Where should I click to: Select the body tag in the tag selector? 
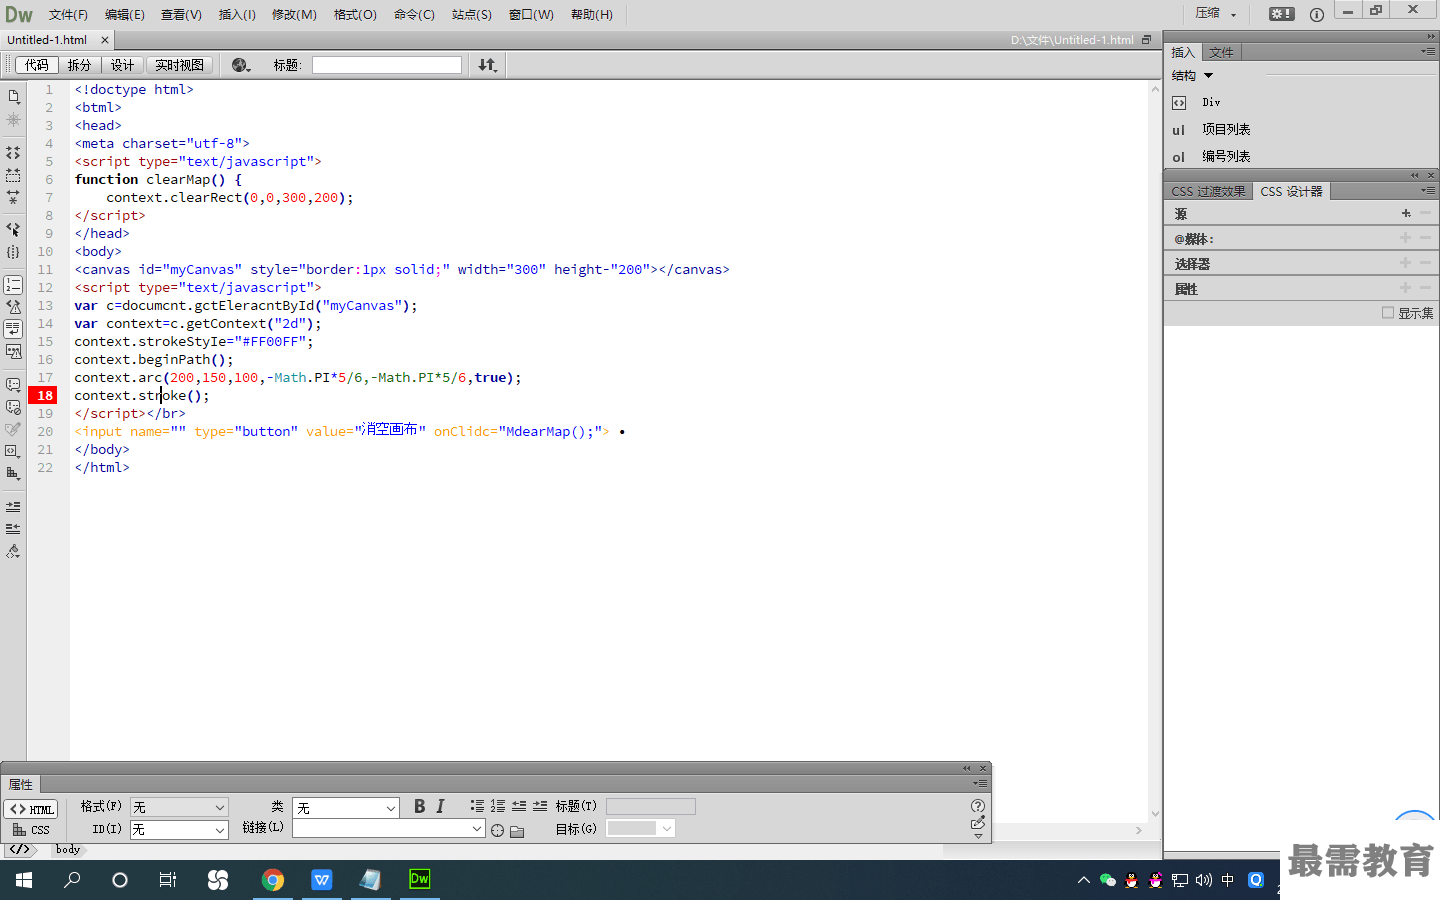tap(68, 849)
